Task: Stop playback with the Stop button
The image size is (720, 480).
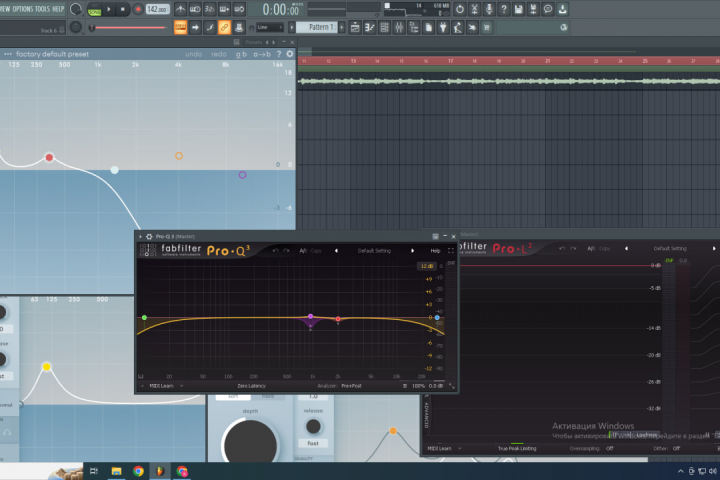Action: coord(123,9)
